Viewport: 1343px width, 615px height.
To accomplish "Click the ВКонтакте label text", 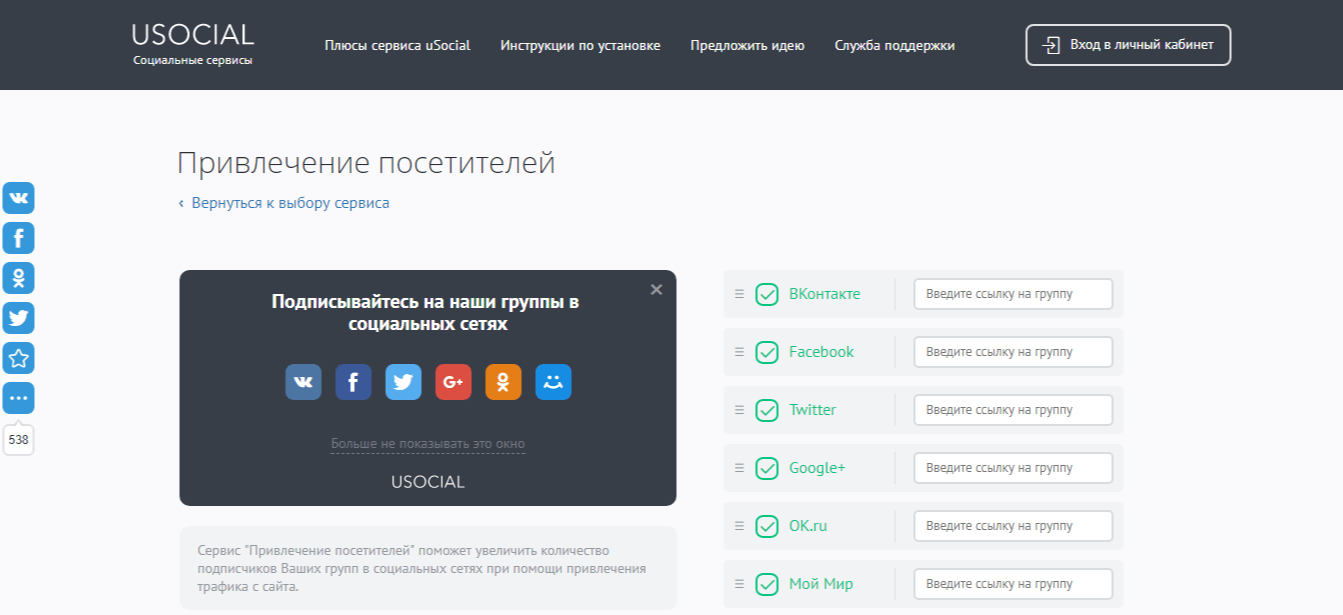I will tap(824, 294).
